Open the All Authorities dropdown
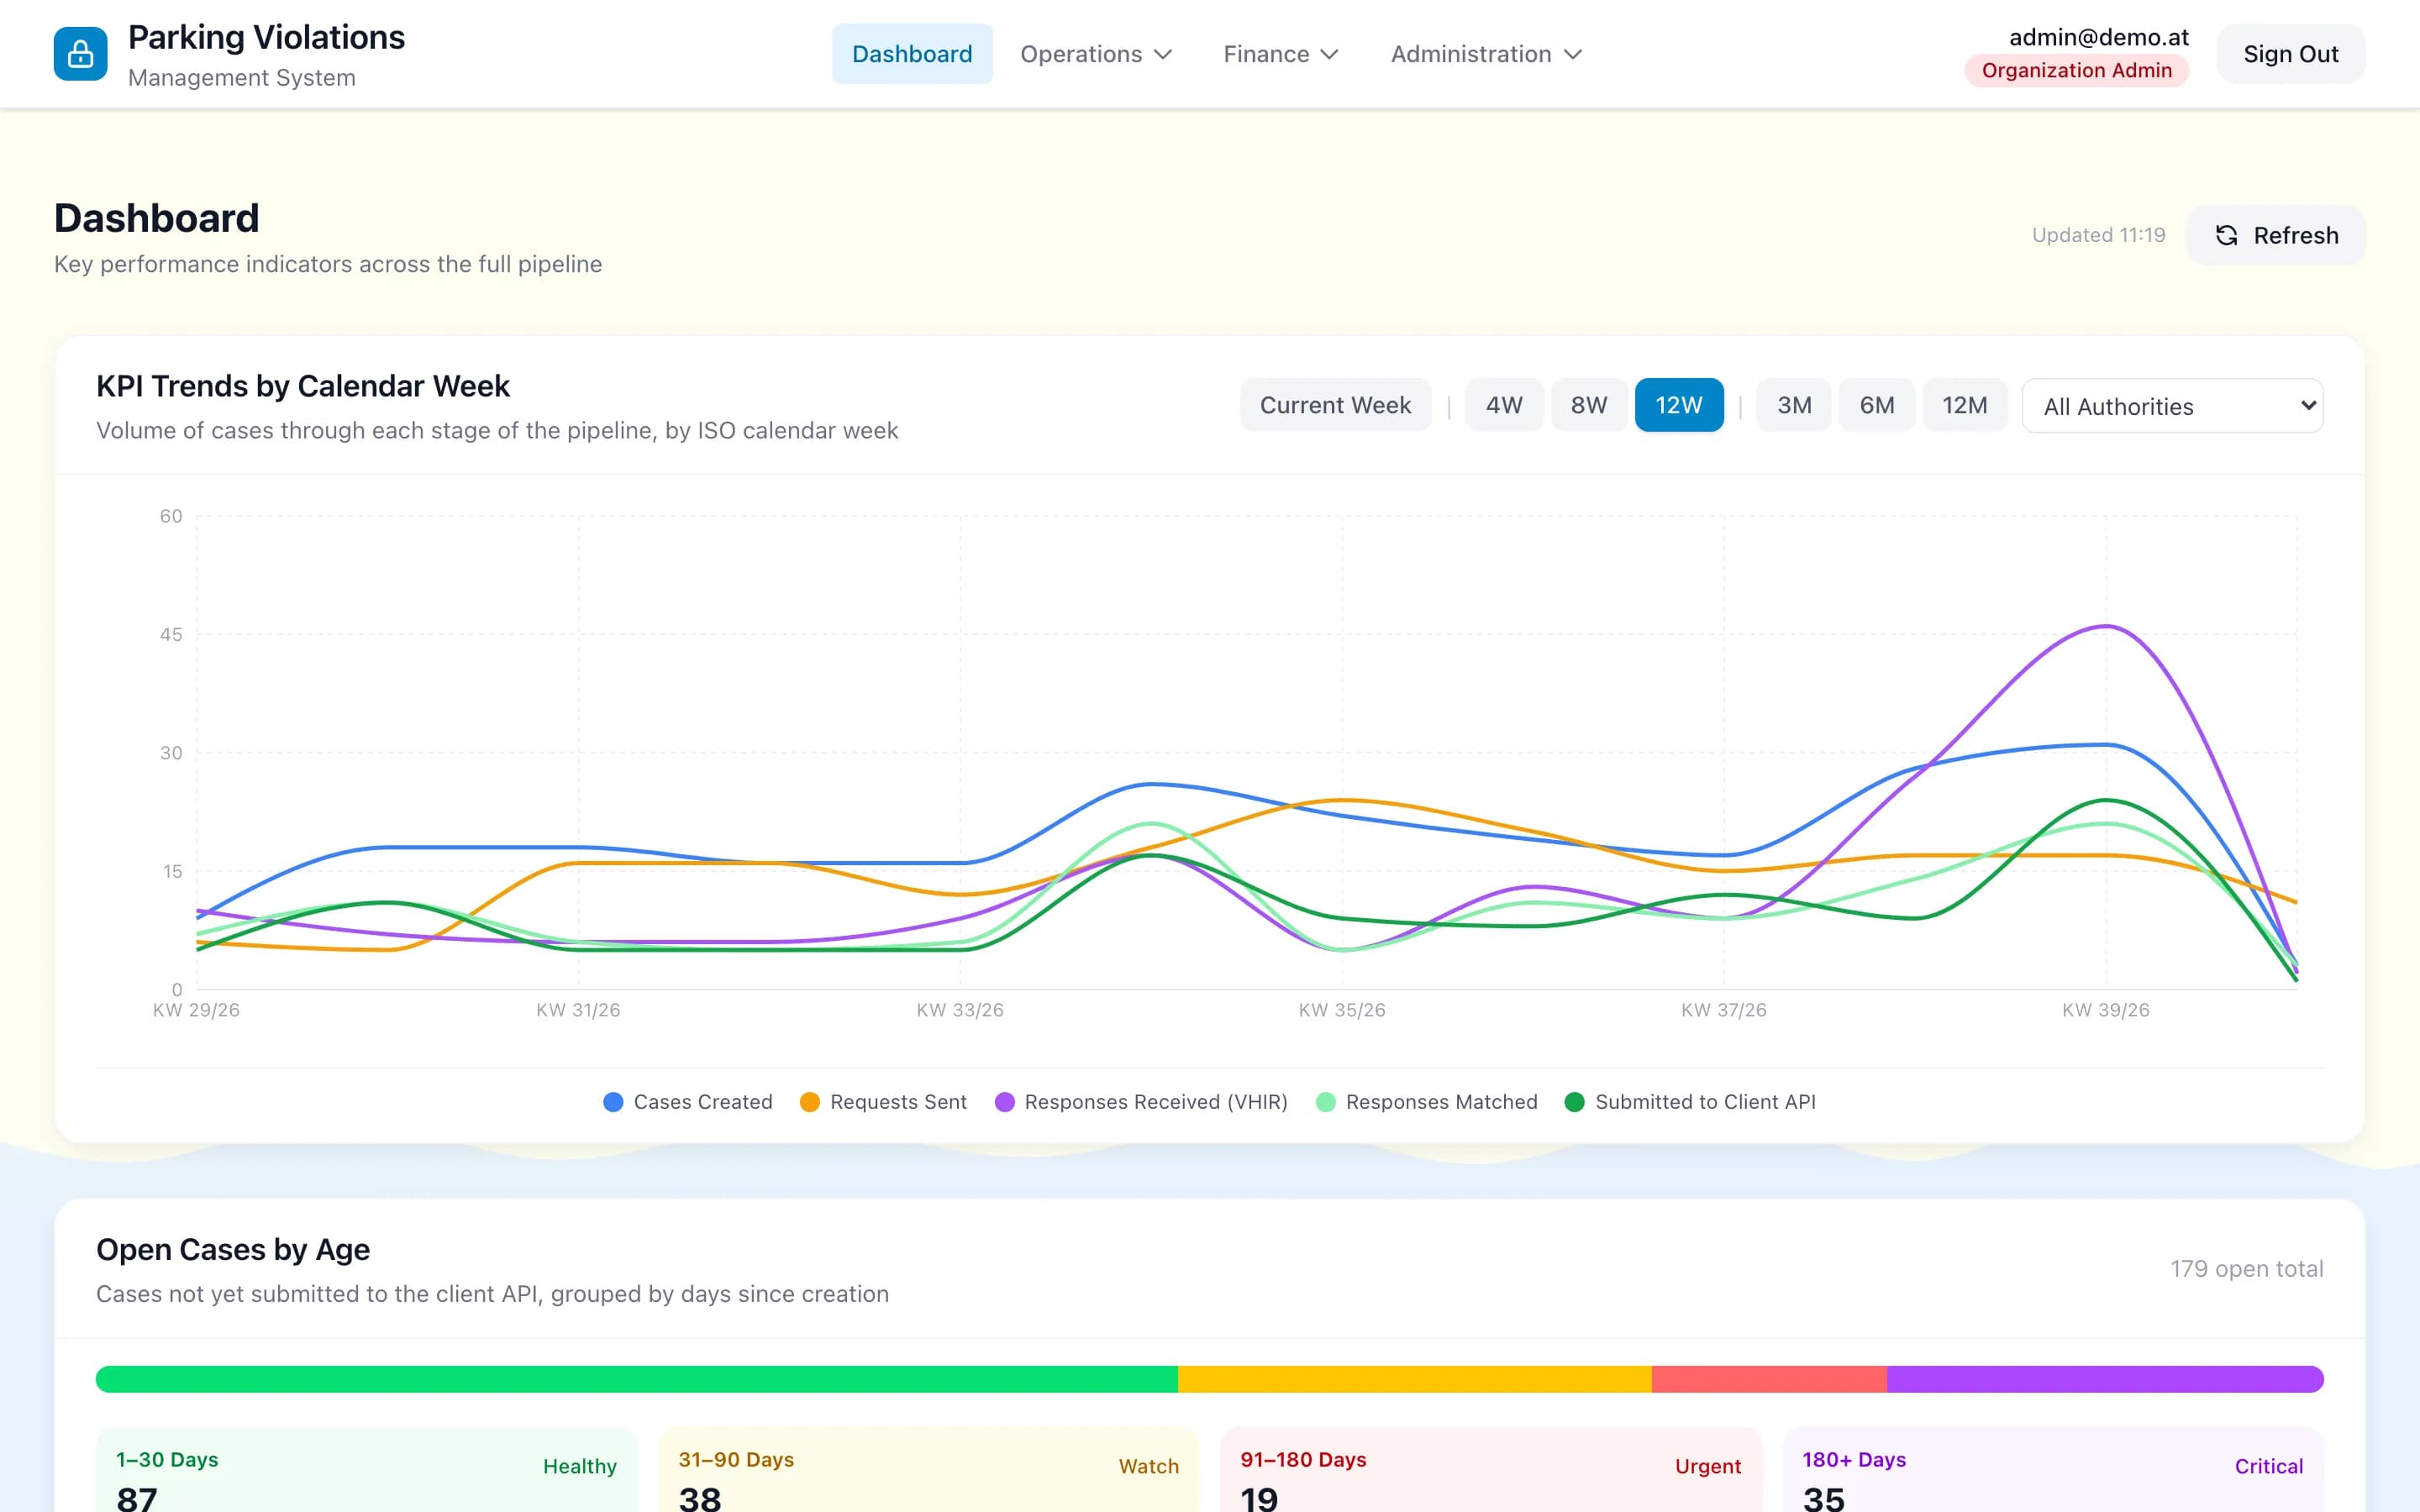Screen dimensions: 2420x1512 [2172, 406]
